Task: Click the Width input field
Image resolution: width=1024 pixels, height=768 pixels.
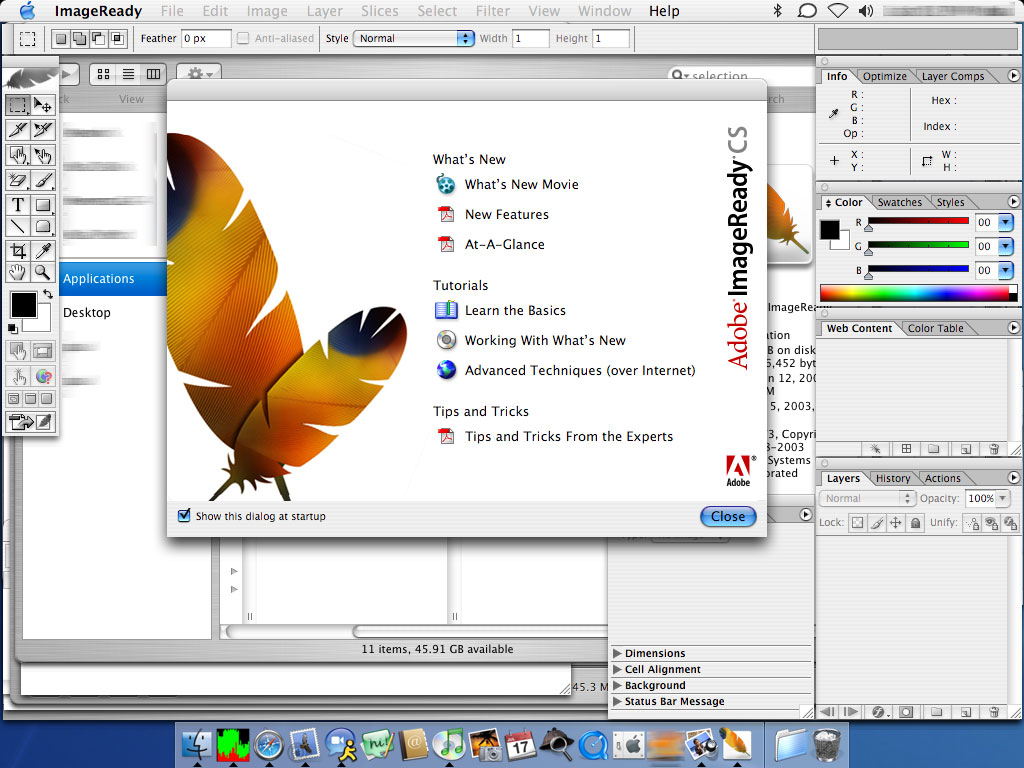Action: (530, 39)
